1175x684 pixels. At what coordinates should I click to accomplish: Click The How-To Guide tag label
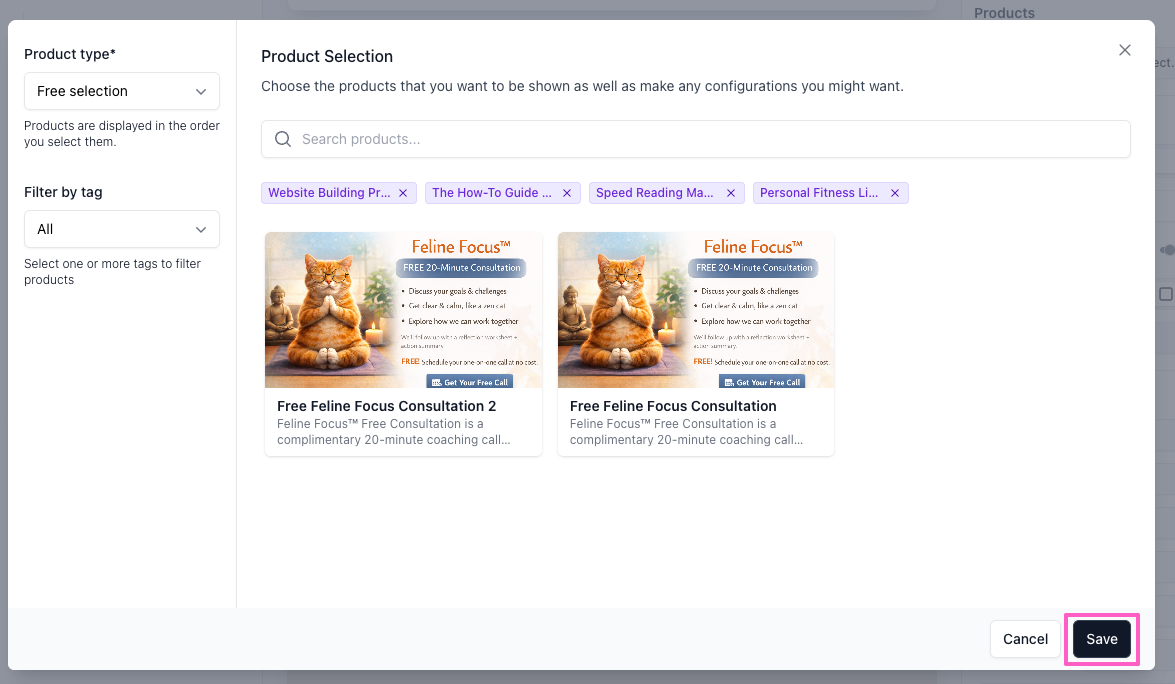tap(492, 193)
